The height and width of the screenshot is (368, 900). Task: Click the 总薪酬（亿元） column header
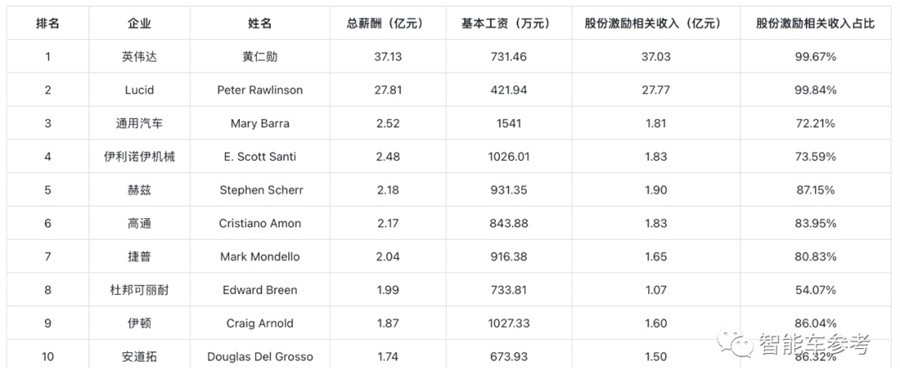388,24
